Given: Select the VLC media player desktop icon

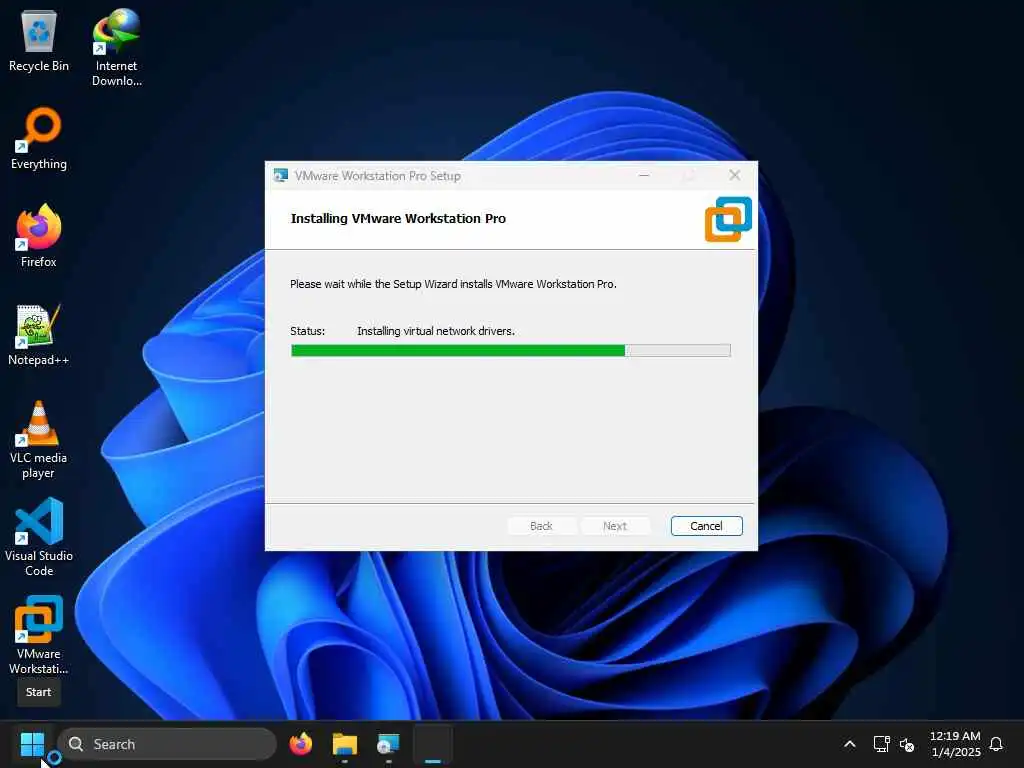Looking at the screenshot, I should coord(39,440).
